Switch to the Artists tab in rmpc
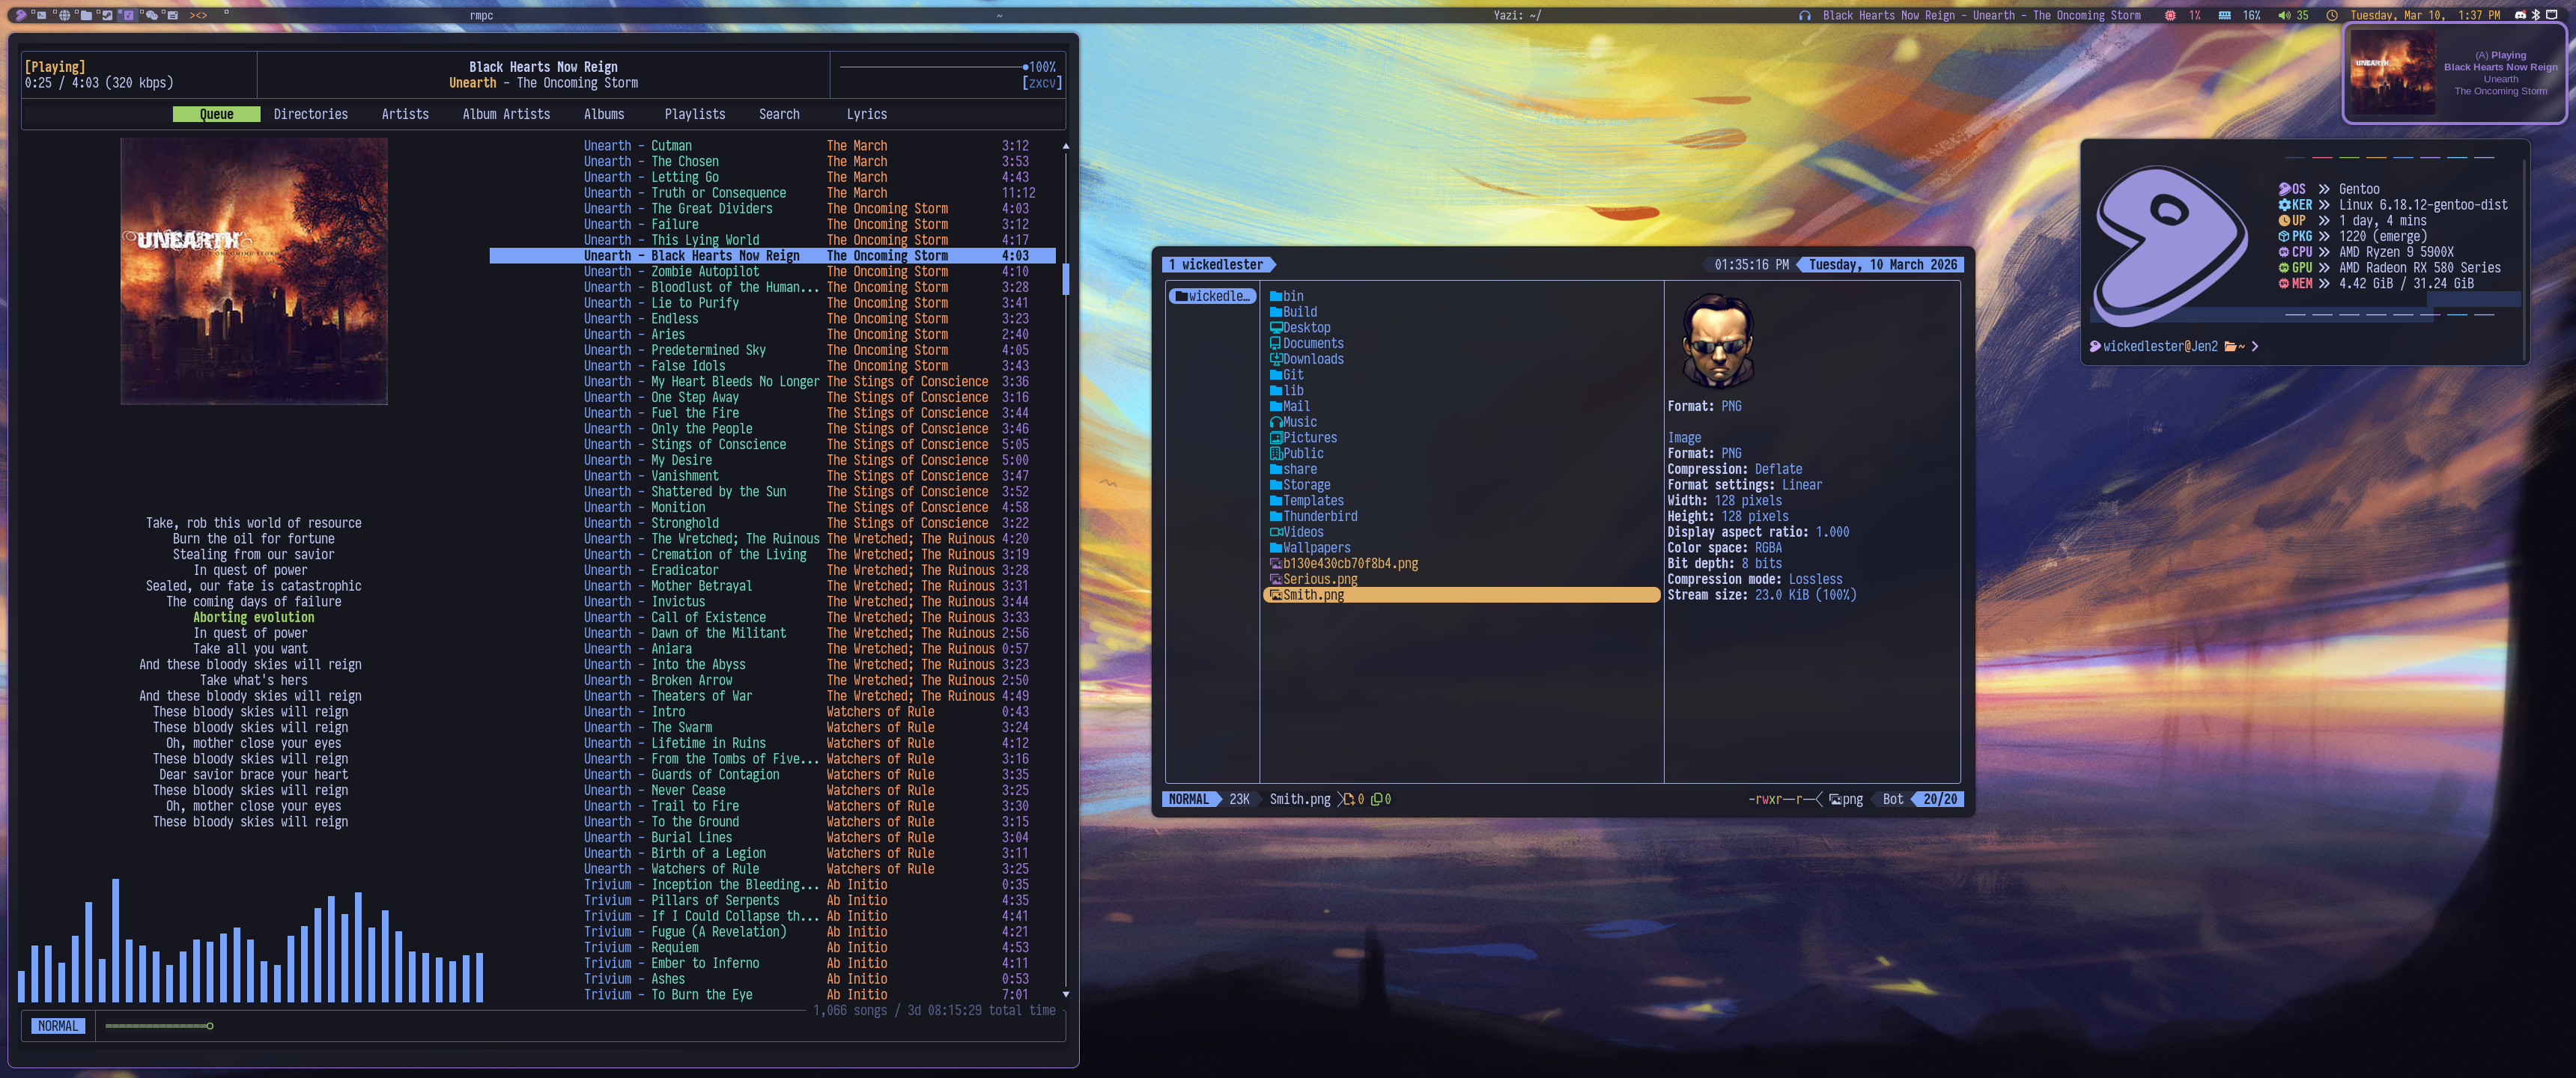Image resolution: width=2576 pixels, height=1078 pixels. pyautogui.click(x=405, y=114)
